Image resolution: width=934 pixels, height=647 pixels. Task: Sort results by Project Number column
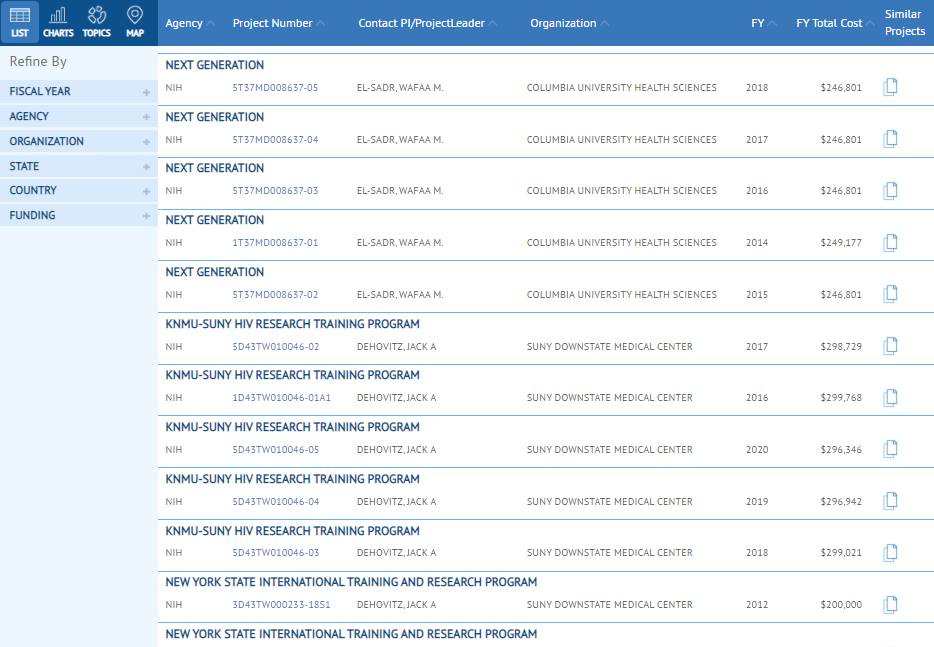pyautogui.click(x=278, y=23)
